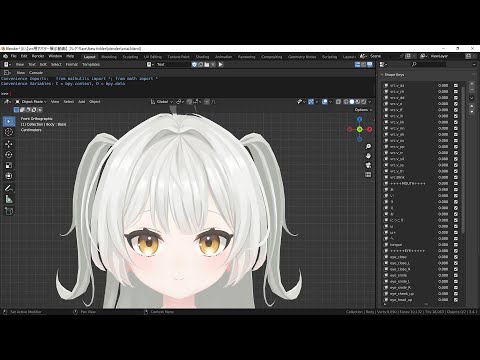The height and width of the screenshot is (360, 480).
Task: Open a text file via folder icon
Action: click(207, 64)
